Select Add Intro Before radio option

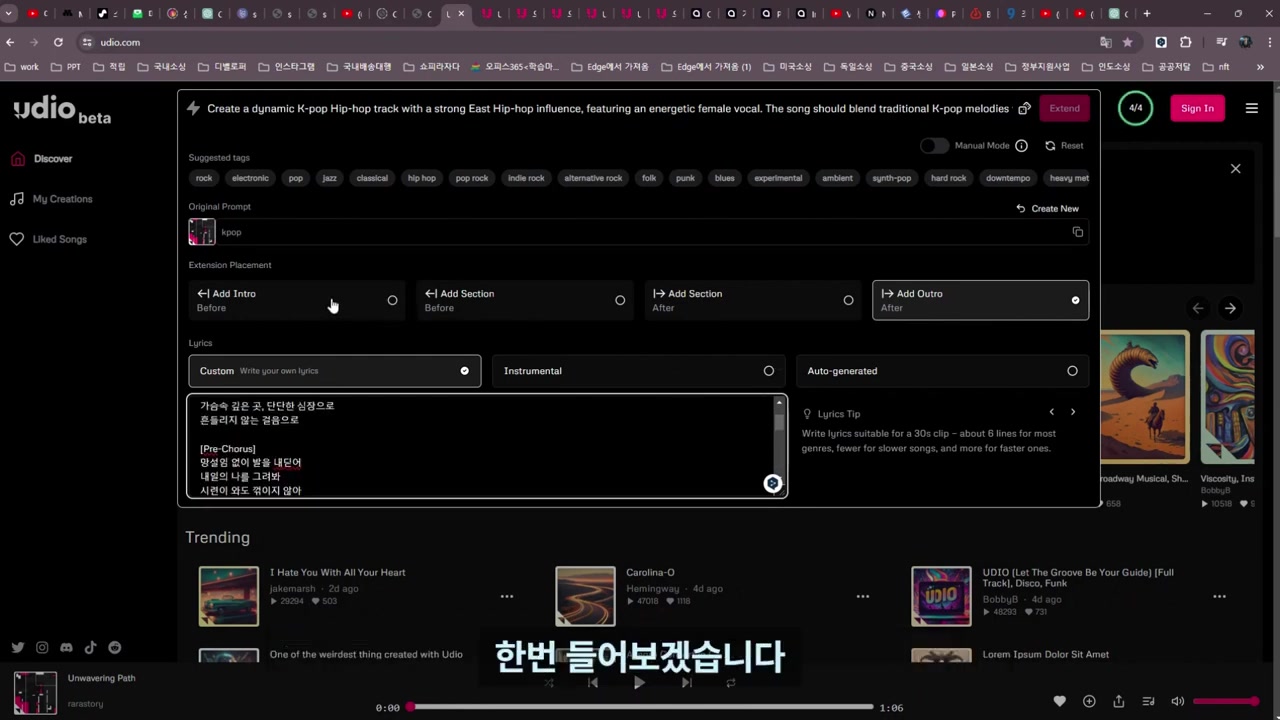point(297,300)
